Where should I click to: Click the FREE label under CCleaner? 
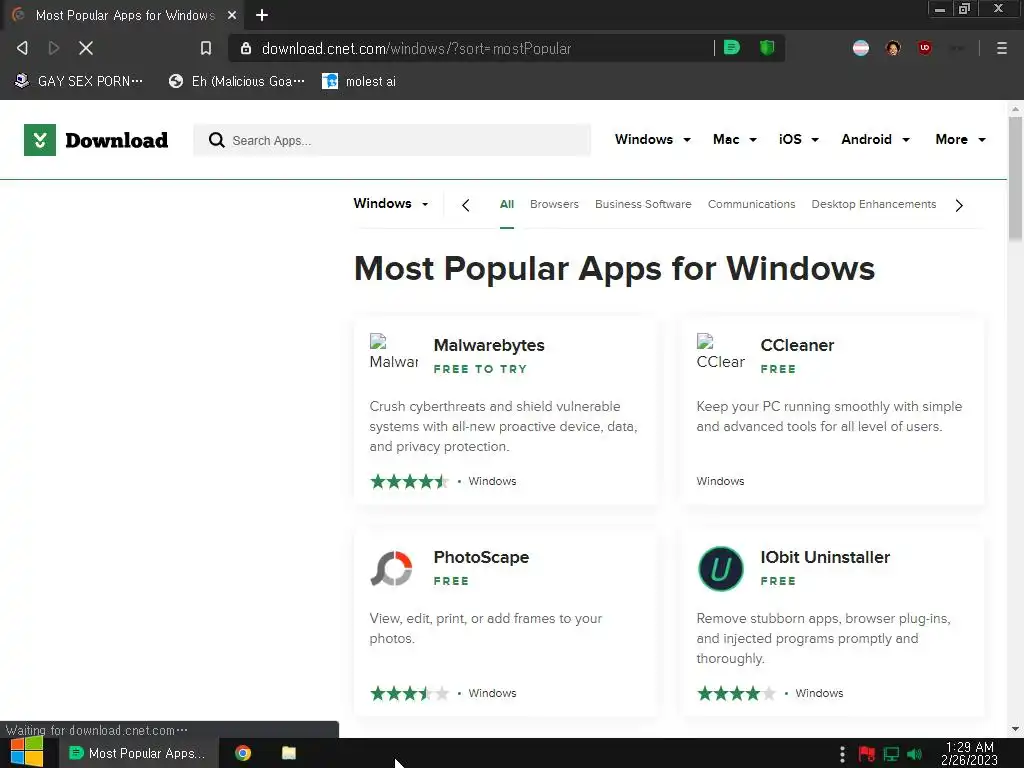(778, 369)
